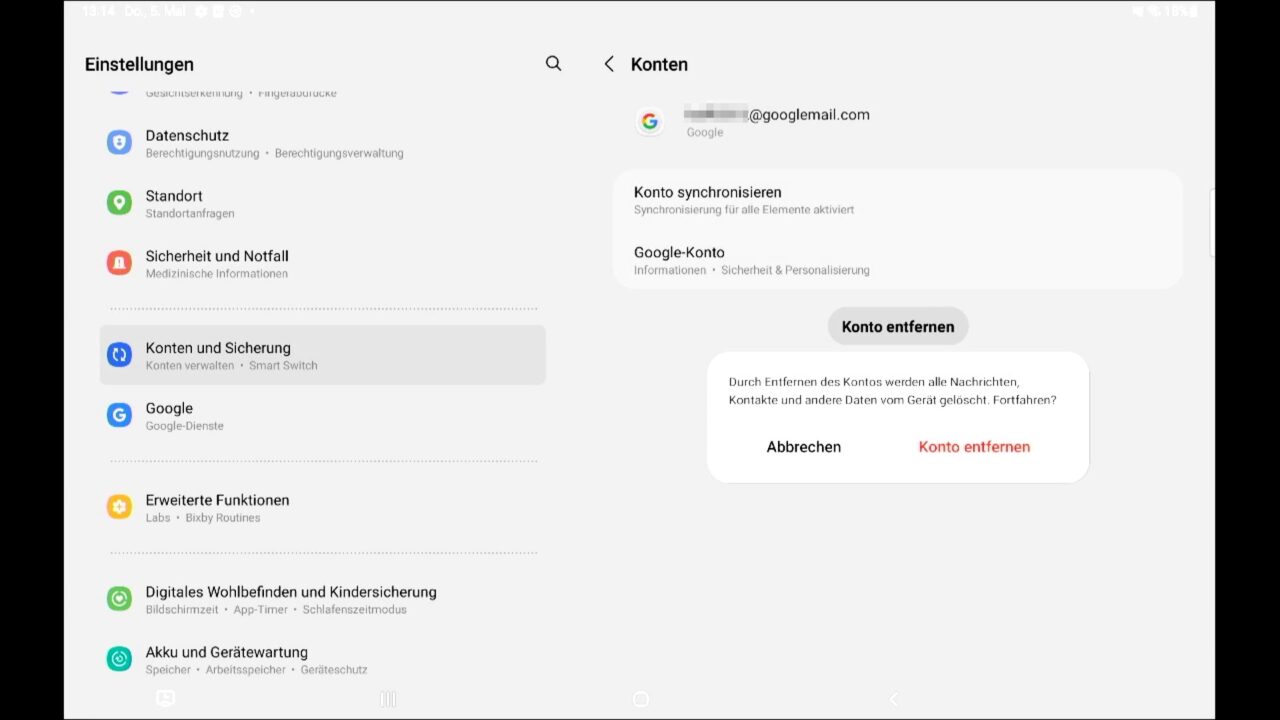Tap the system back navigation arrow
Screen dimensions: 1280x720
[x=894, y=699]
